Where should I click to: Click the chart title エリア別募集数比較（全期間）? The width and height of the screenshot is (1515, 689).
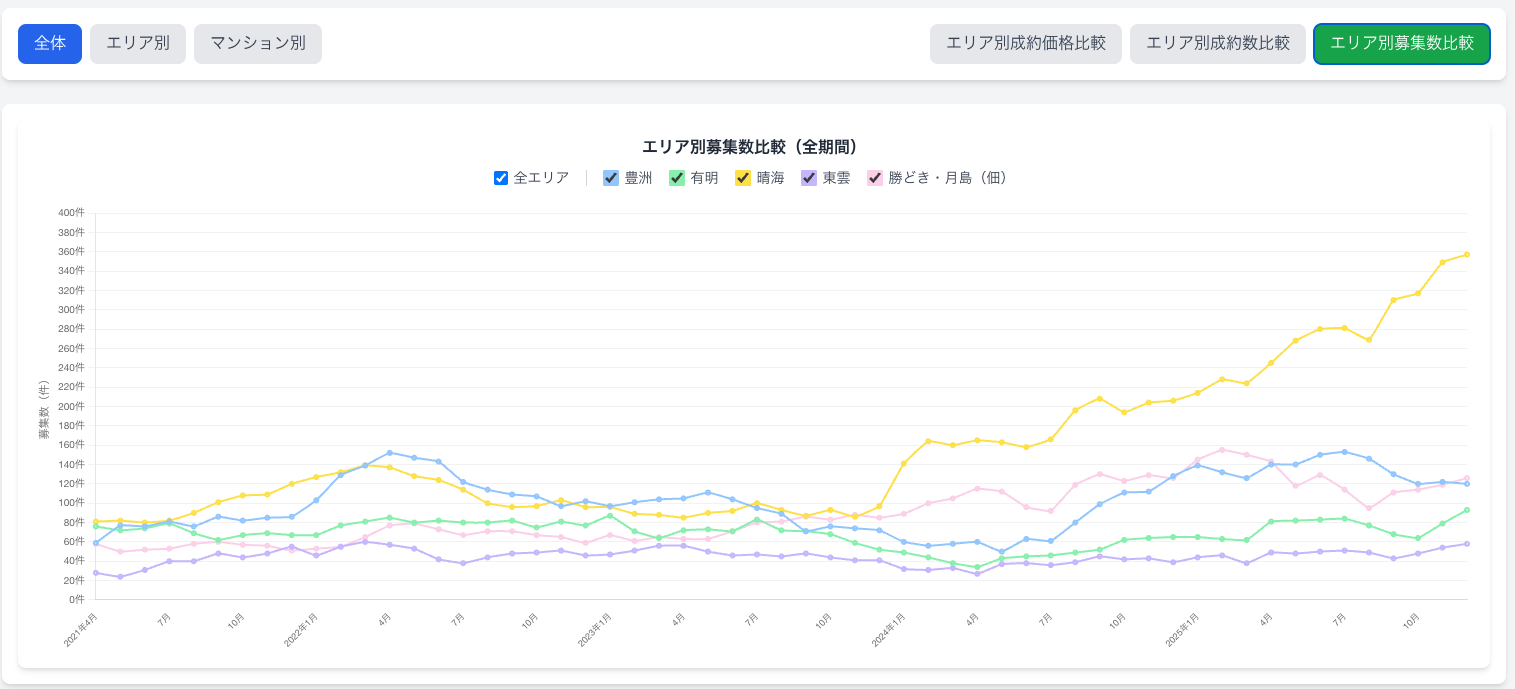749,147
